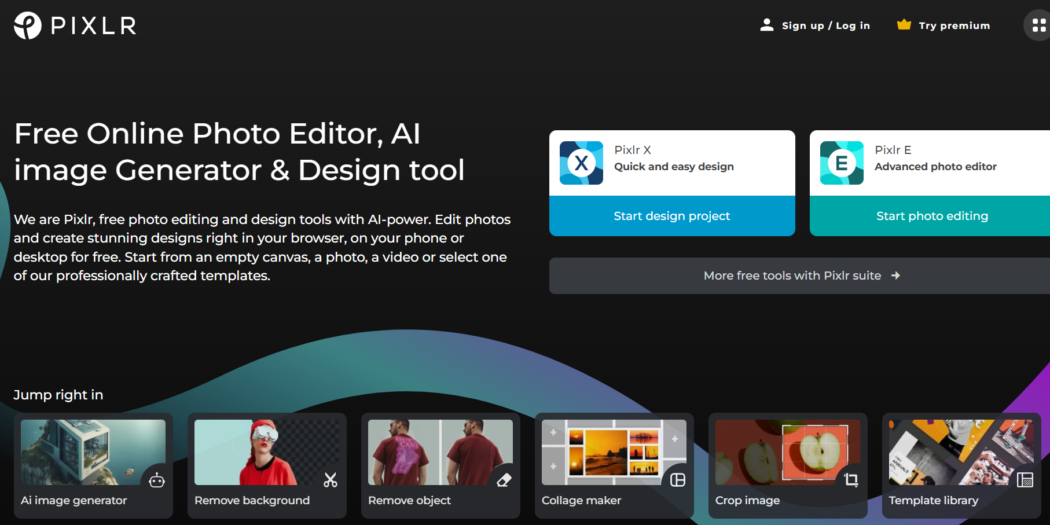Select the Ai image generator label

click(74, 500)
